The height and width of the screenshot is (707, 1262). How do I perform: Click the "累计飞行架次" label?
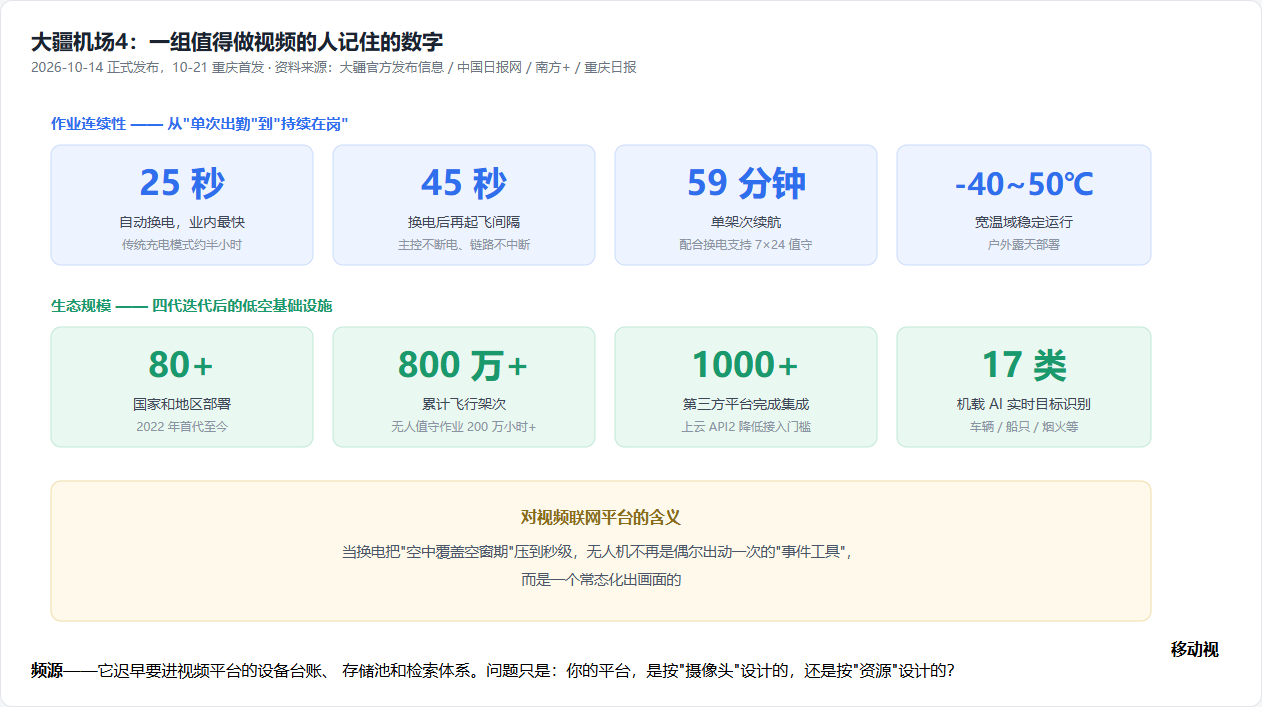pos(464,404)
